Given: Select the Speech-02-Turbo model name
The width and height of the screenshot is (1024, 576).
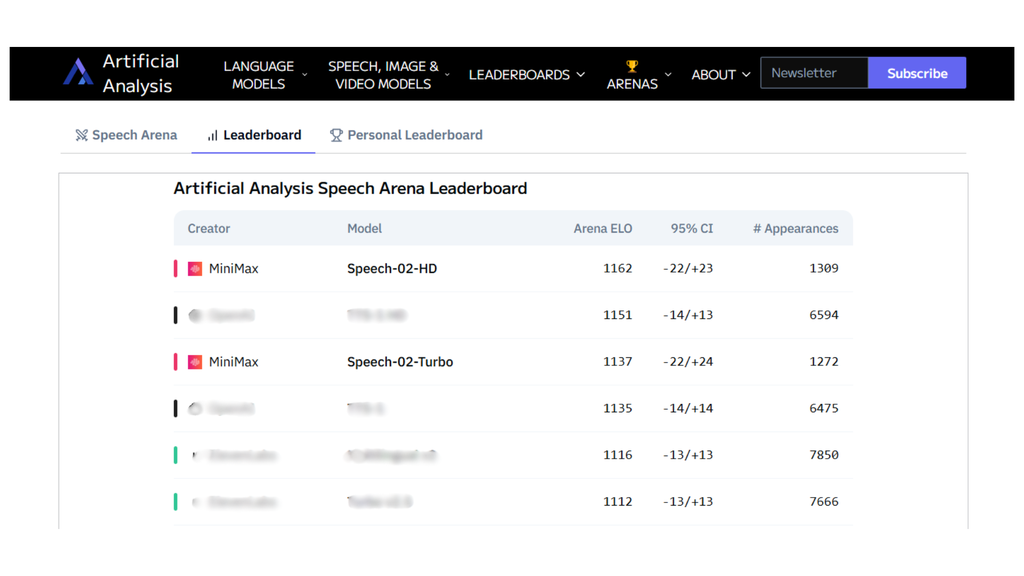Looking at the screenshot, I should coord(400,362).
